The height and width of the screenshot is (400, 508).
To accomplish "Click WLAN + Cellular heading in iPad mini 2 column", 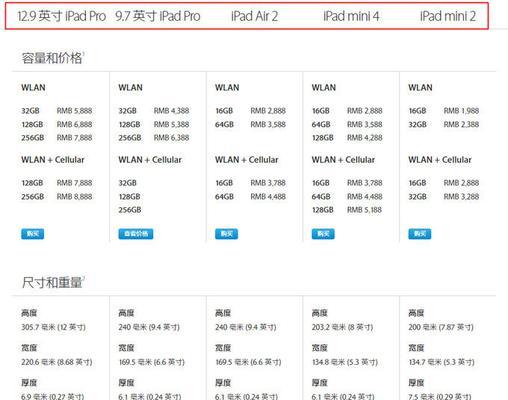I will (440, 160).
